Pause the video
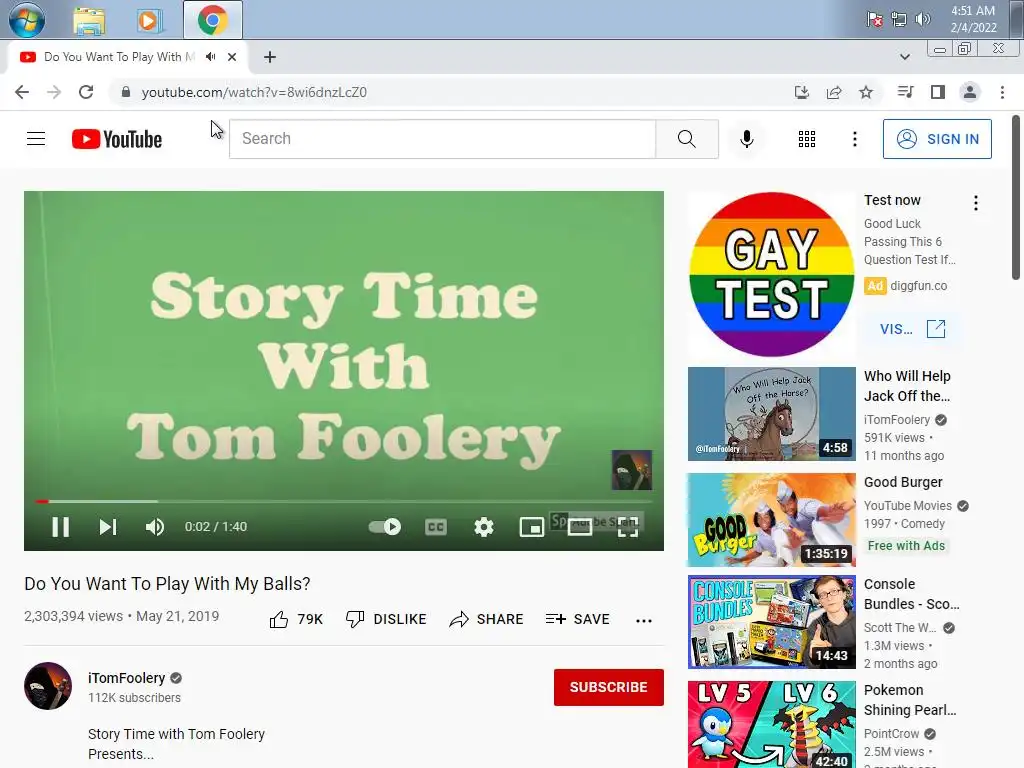 click(x=60, y=526)
